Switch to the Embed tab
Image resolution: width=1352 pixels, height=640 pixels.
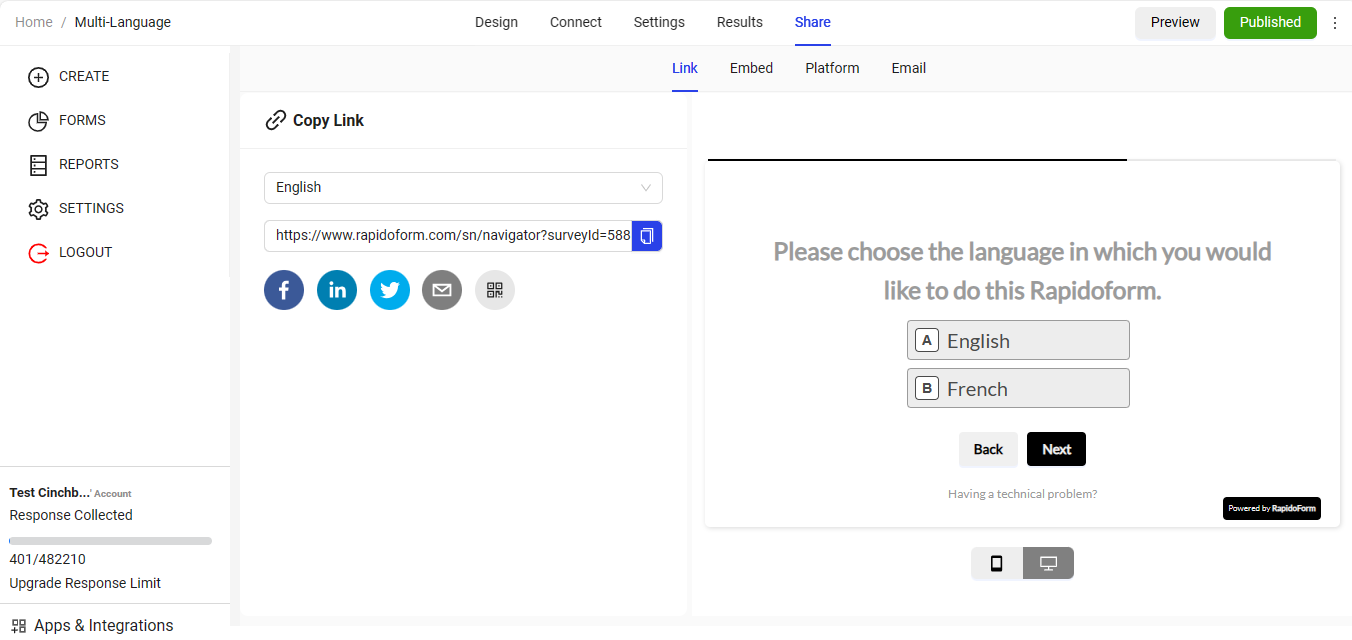click(751, 68)
